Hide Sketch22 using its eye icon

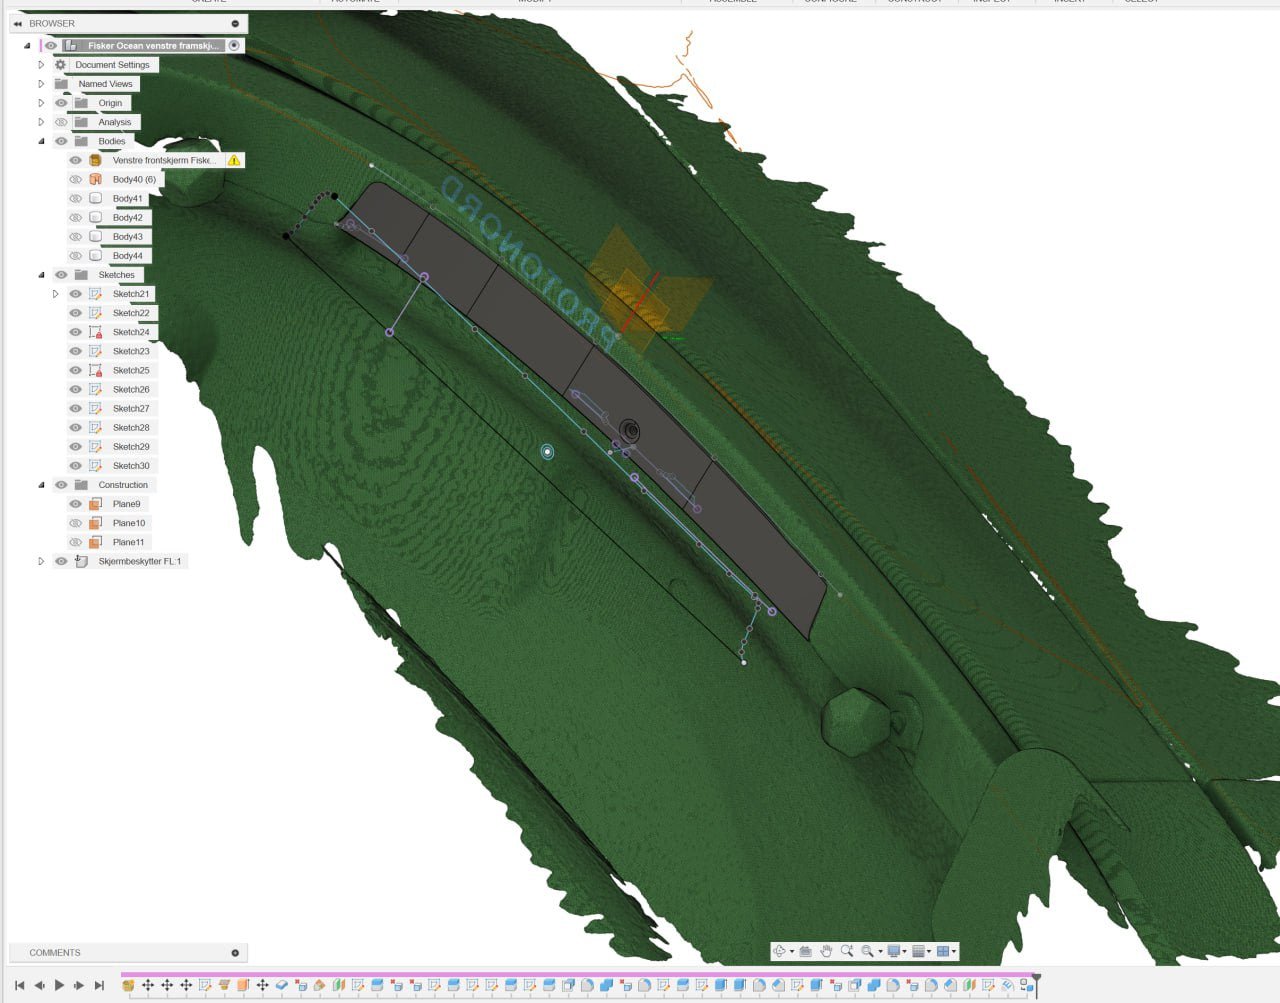click(75, 313)
